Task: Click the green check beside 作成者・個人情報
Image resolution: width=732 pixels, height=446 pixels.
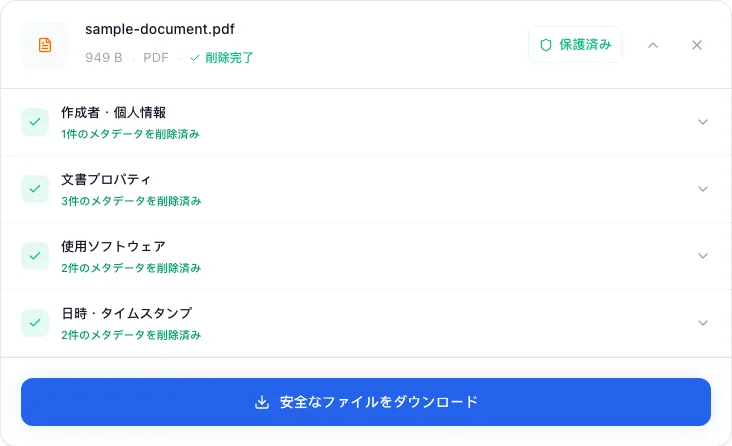Action: point(35,122)
